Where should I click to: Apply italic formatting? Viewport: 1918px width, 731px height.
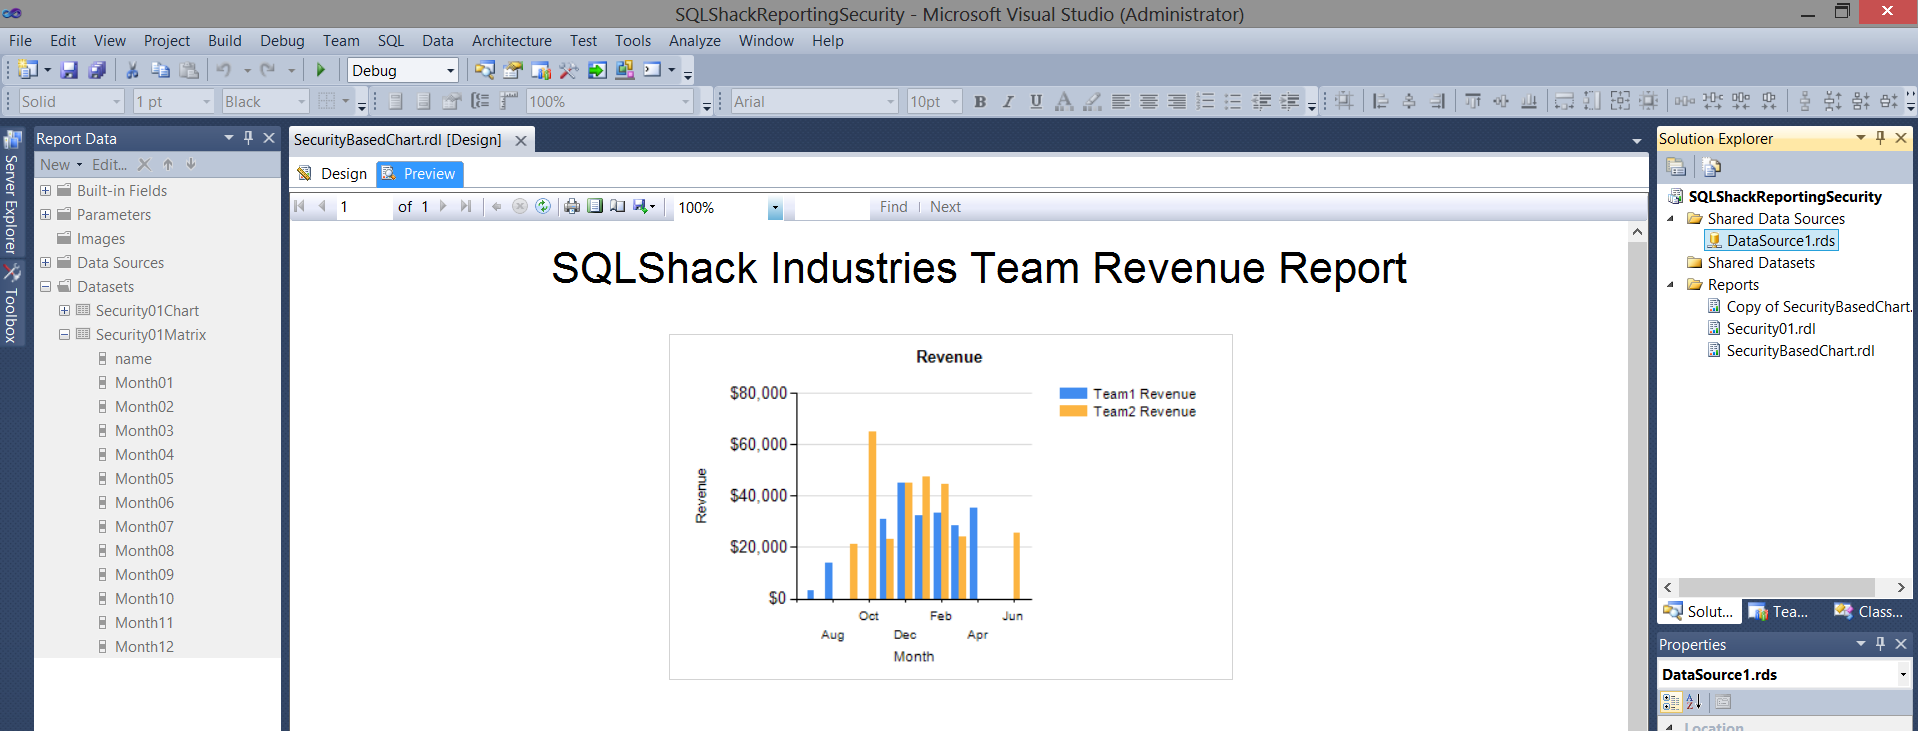click(x=1008, y=101)
